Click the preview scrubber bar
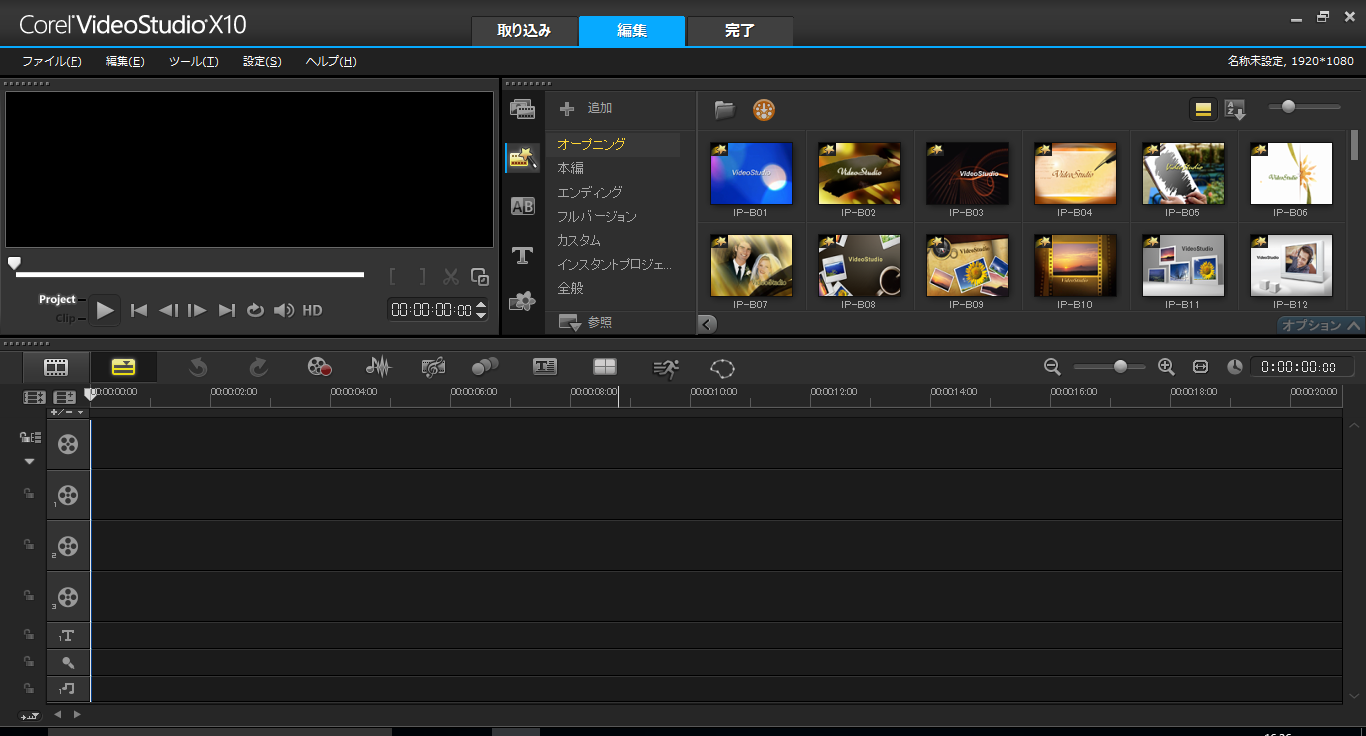 point(190,274)
